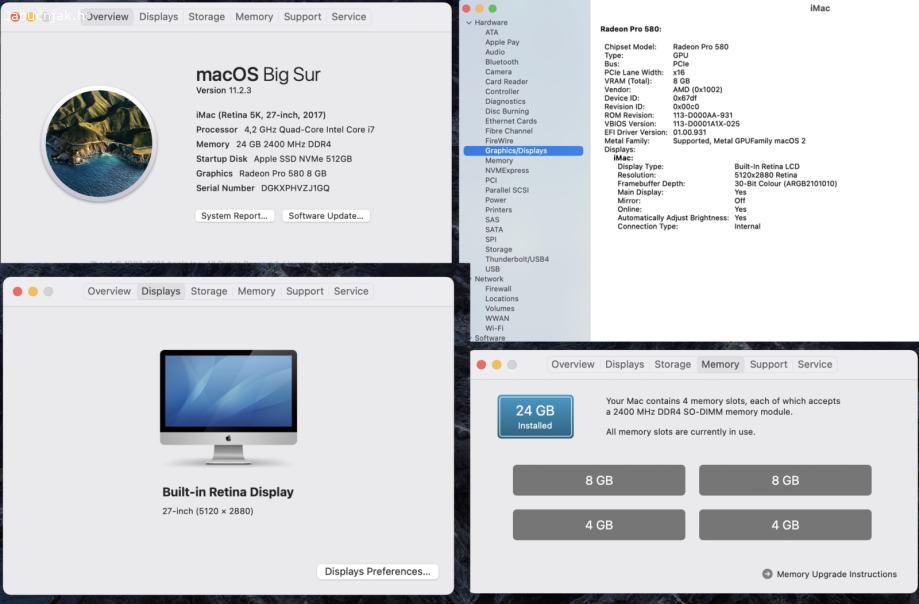Follow the Memory Upgrade Instructions link

pyautogui.click(x=836, y=574)
